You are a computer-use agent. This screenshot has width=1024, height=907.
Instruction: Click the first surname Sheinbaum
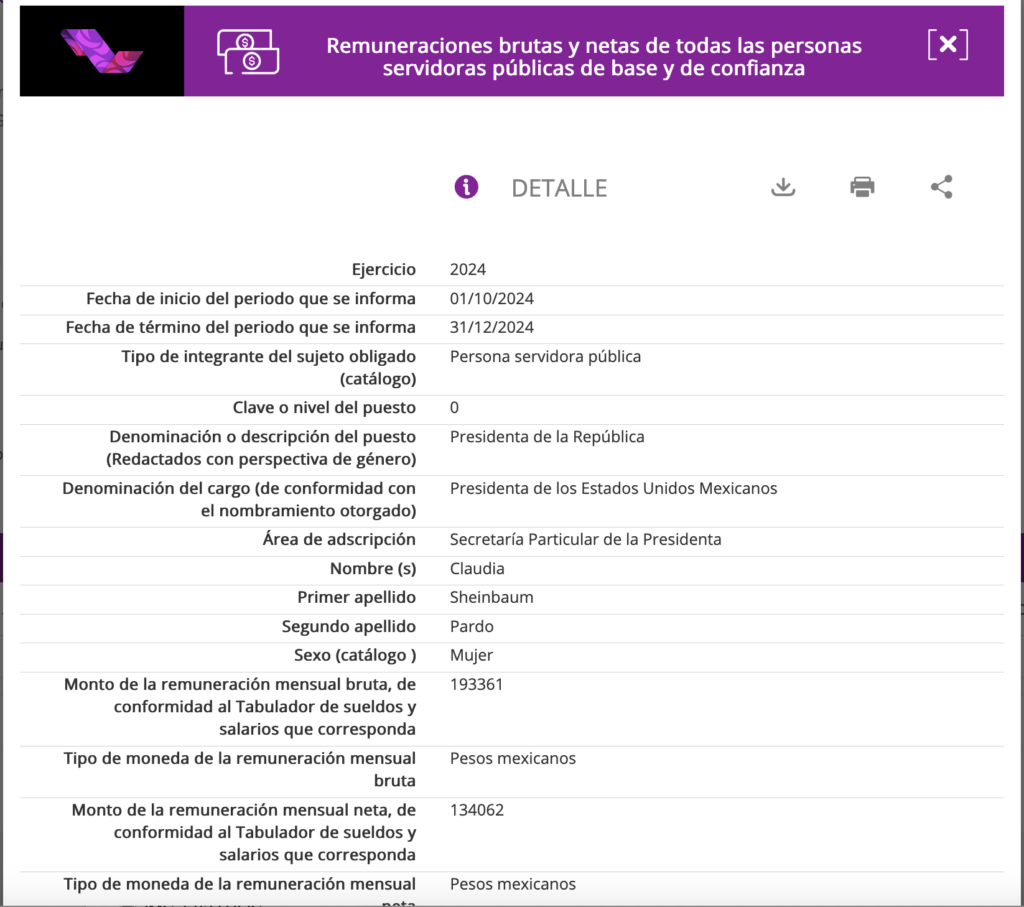[x=491, y=597]
